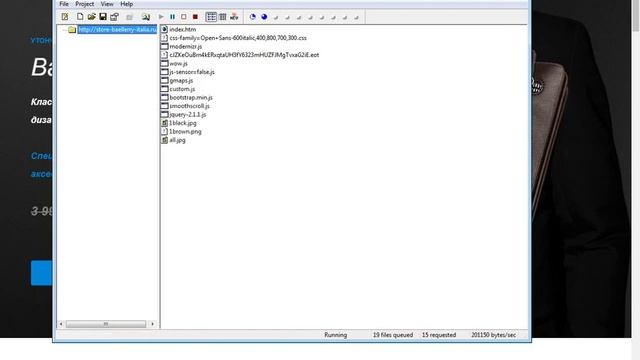The height and width of the screenshot is (360, 640).
Task: Click the binoculars search toolbar icon
Action: (x=145, y=17)
